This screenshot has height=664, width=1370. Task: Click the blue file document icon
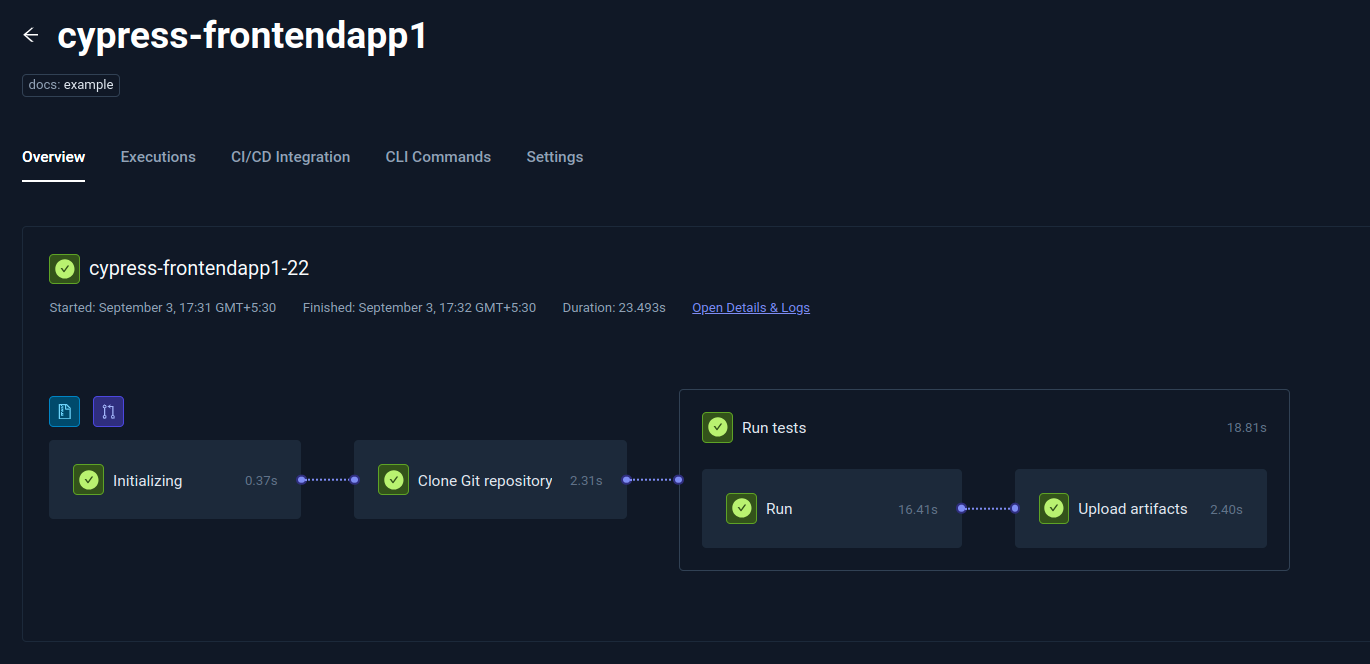click(x=65, y=411)
